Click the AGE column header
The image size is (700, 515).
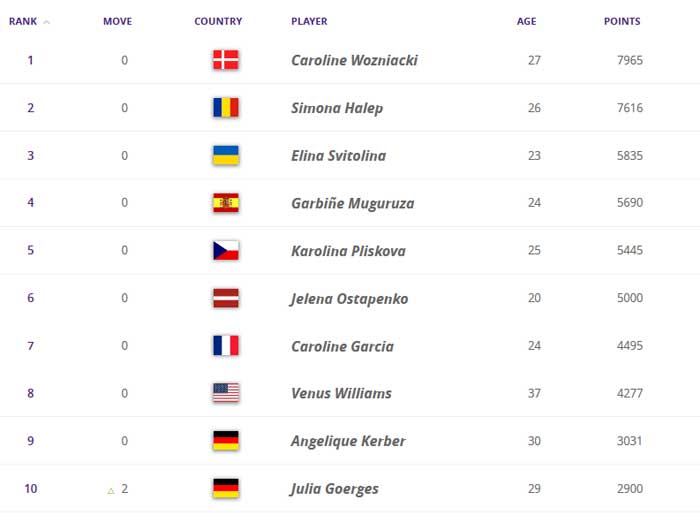[526, 22]
